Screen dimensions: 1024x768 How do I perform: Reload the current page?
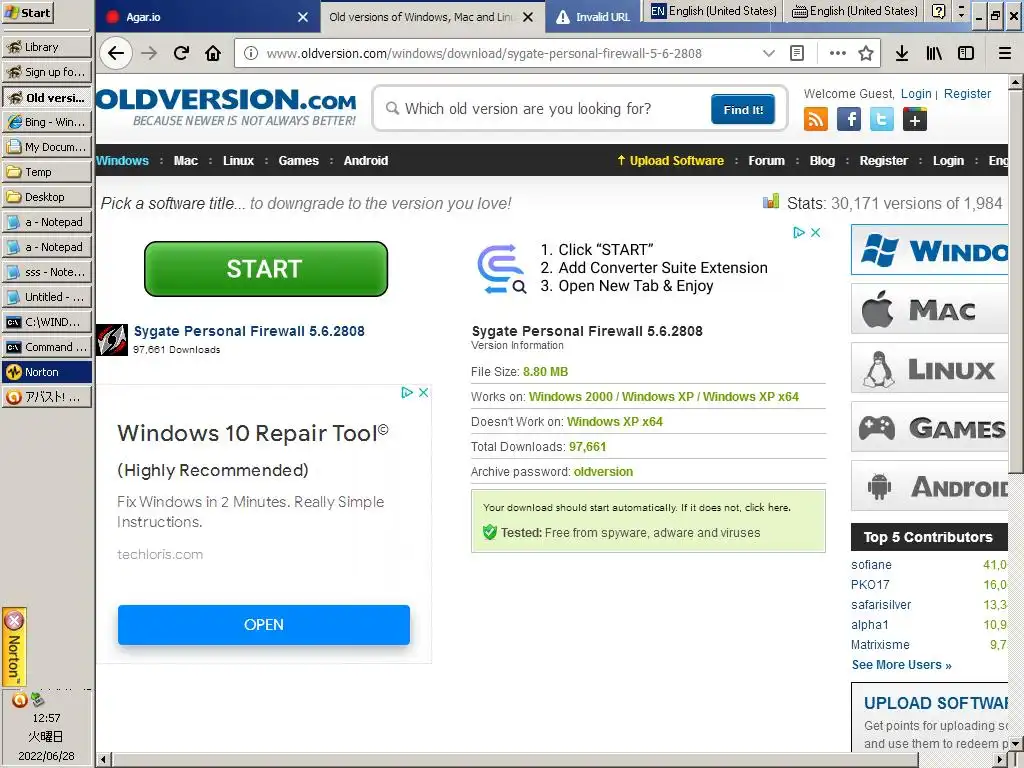[182, 54]
